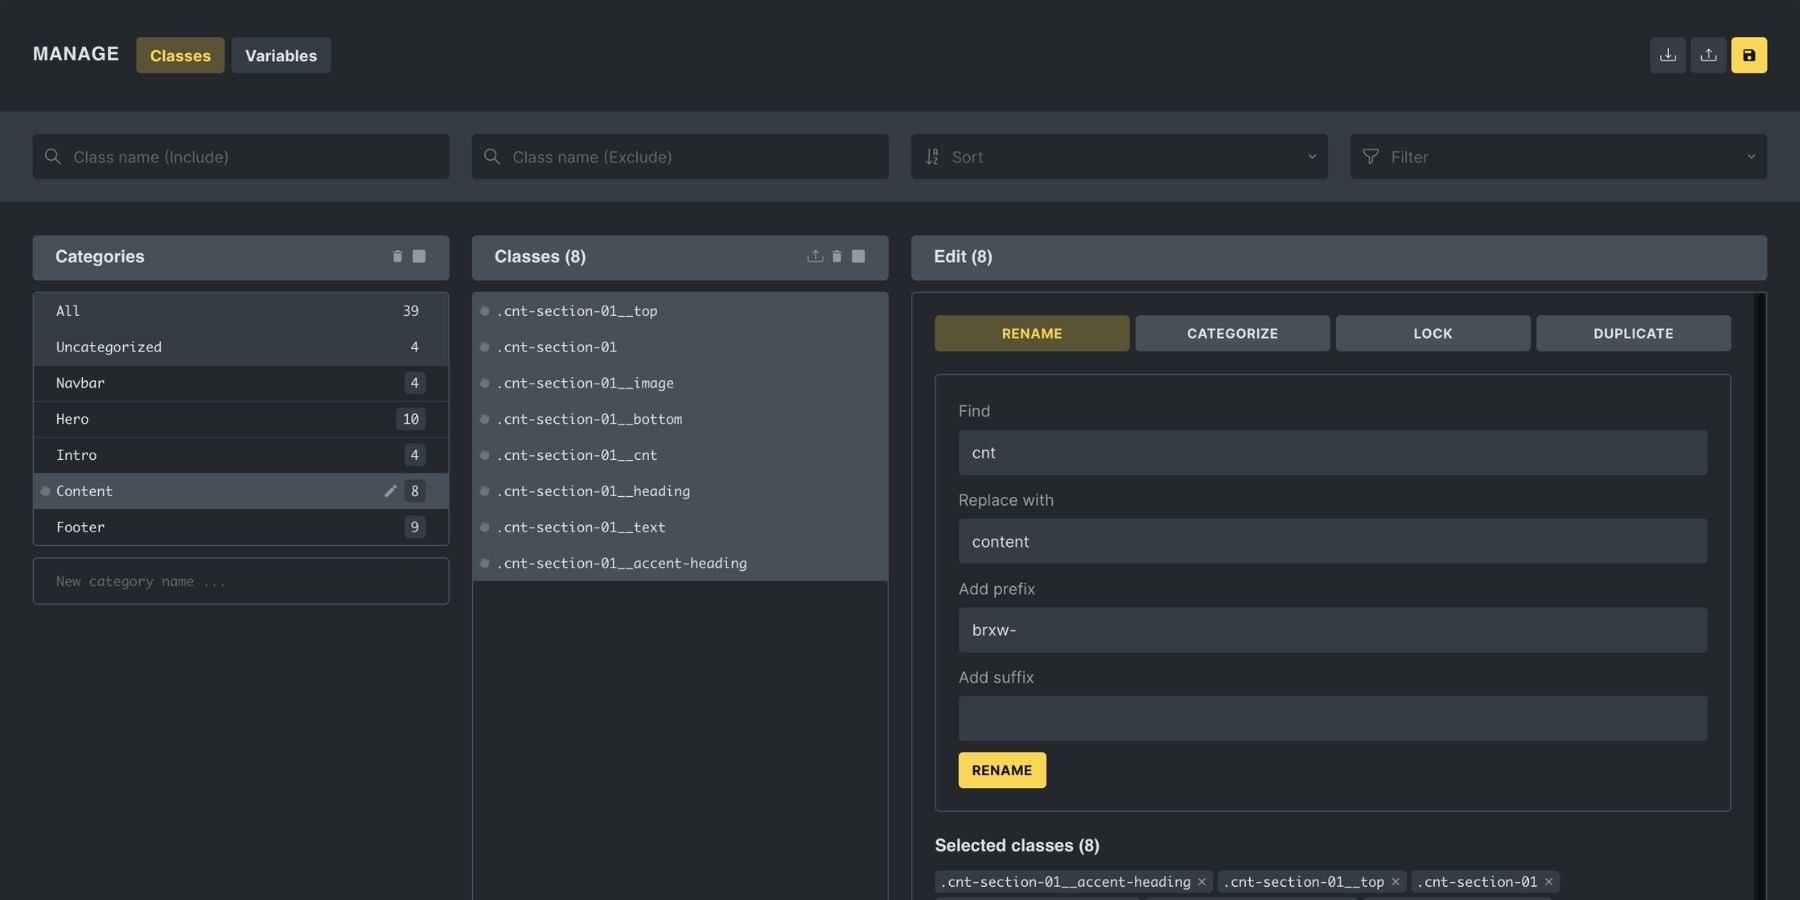Click the Edit panel vertical scrollbar
Image resolution: width=1800 pixels, height=900 pixels.
(x=1760, y=596)
